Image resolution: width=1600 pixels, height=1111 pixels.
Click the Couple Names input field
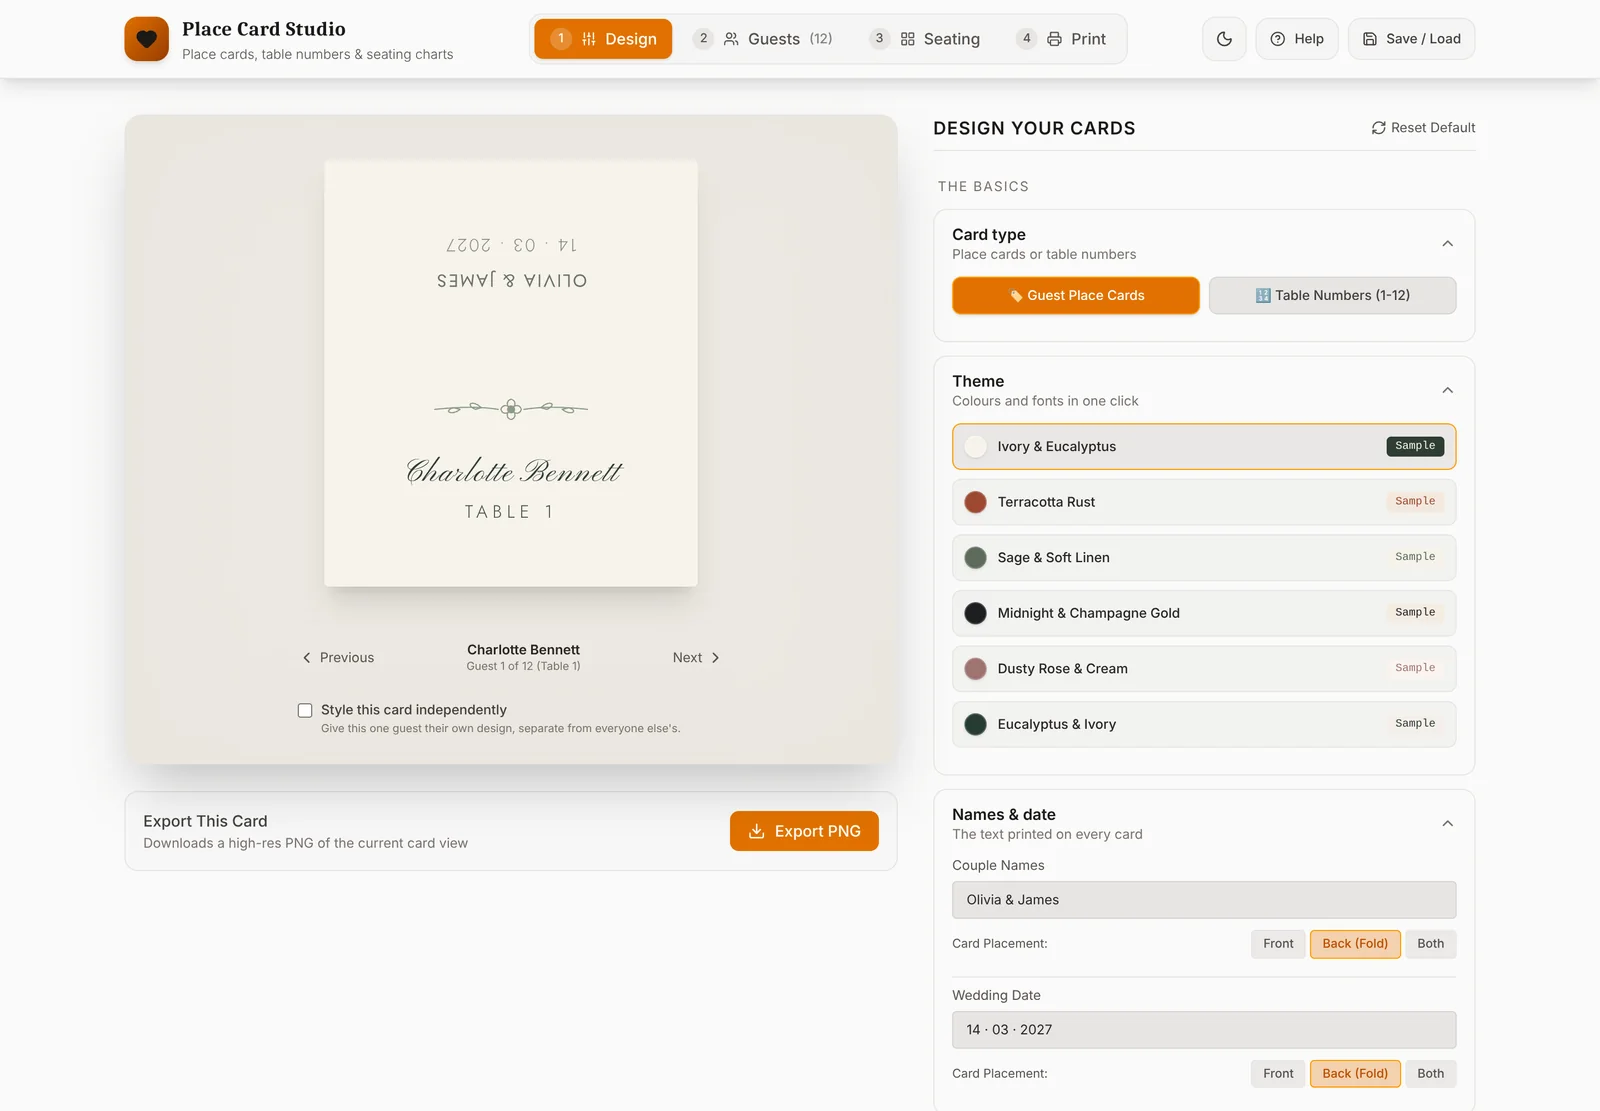(x=1204, y=900)
